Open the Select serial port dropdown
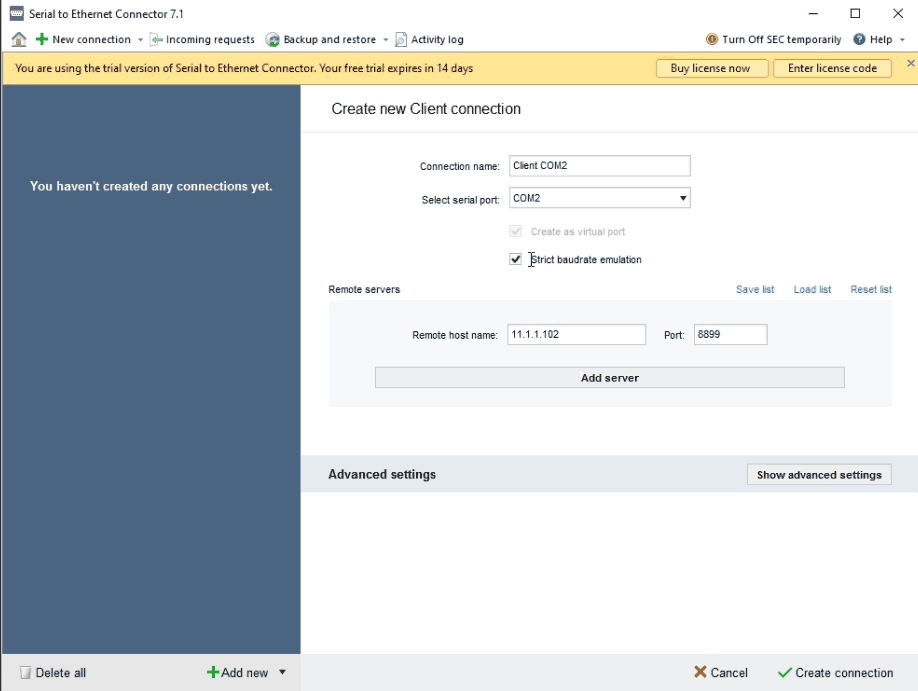 tap(600, 198)
